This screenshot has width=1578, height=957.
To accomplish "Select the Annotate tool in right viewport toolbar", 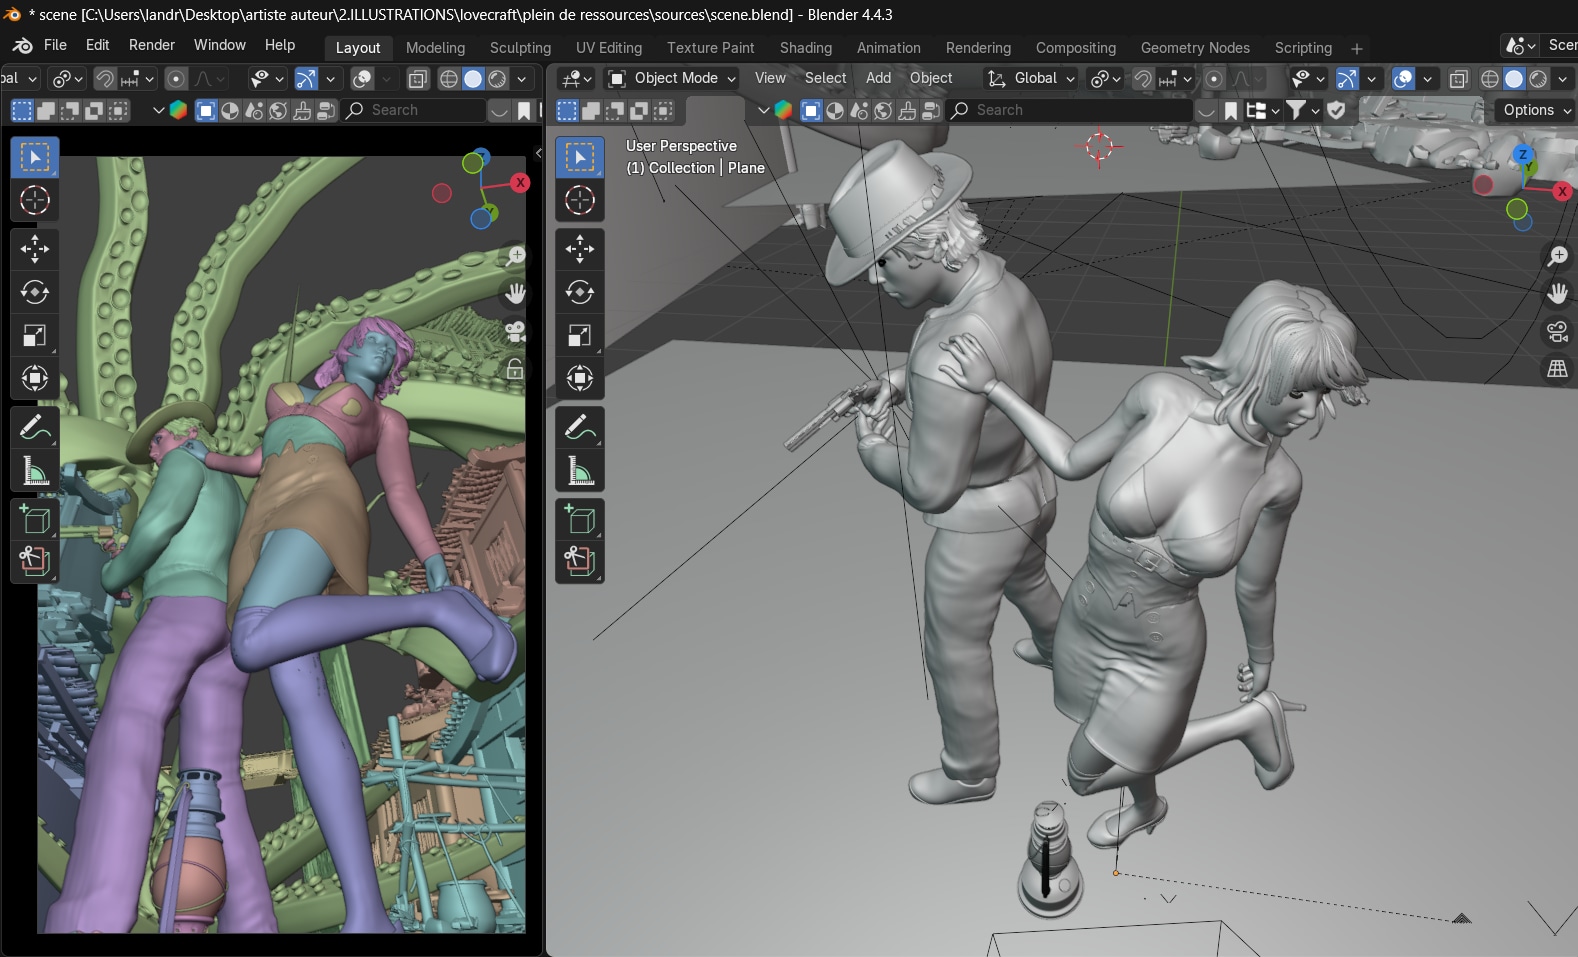I will 580,427.
